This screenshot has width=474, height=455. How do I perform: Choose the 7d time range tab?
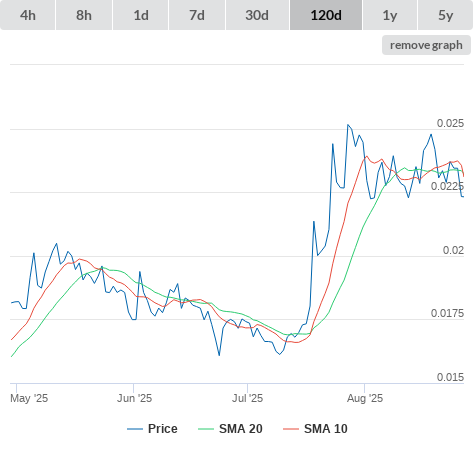pos(197,15)
